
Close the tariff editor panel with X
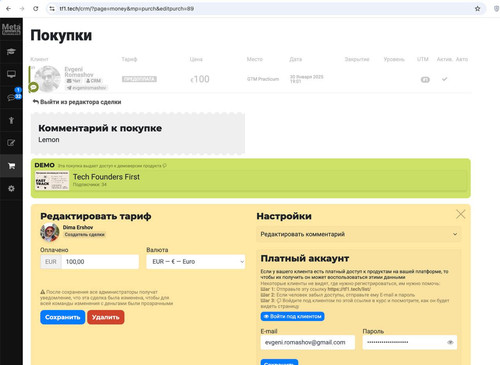(x=460, y=214)
